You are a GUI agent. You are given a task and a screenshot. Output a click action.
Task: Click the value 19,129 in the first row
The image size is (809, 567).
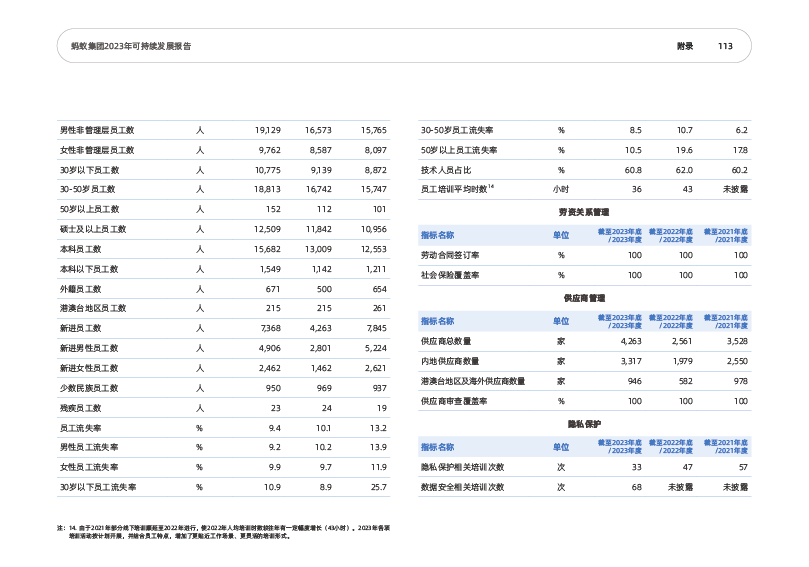coord(267,131)
